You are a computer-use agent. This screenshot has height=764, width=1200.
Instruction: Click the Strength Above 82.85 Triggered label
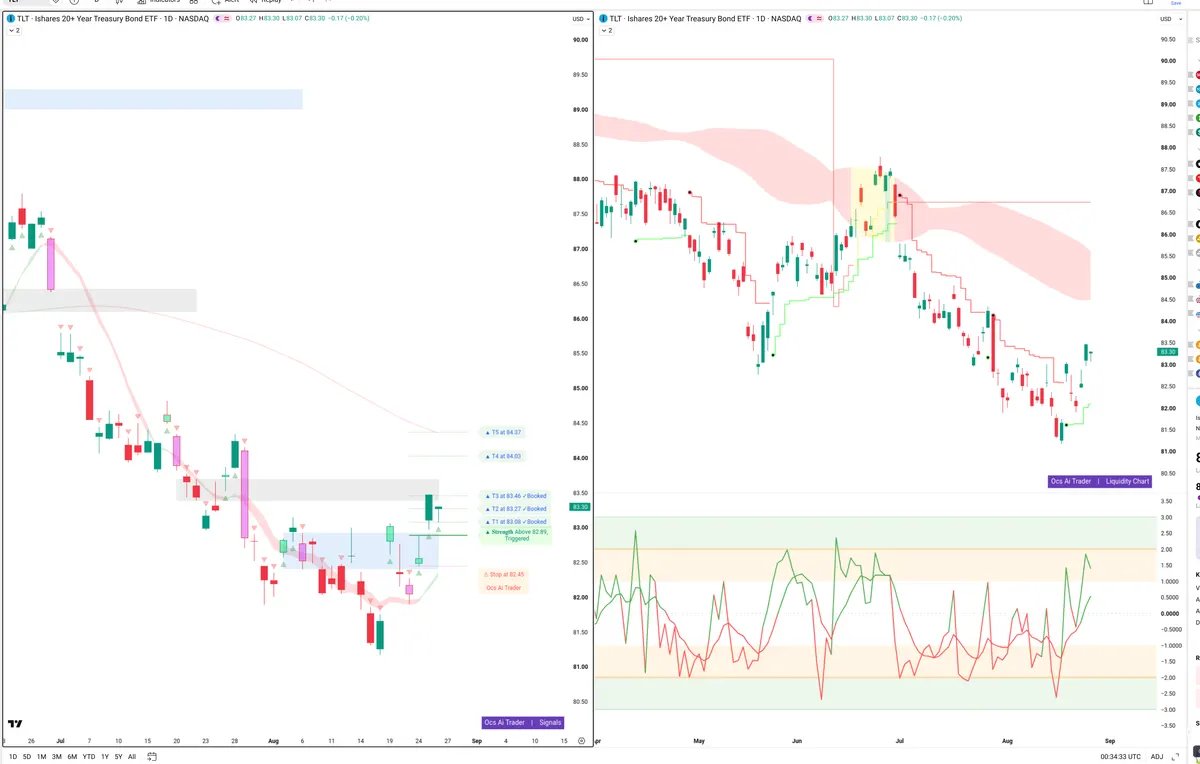point(516,535)
